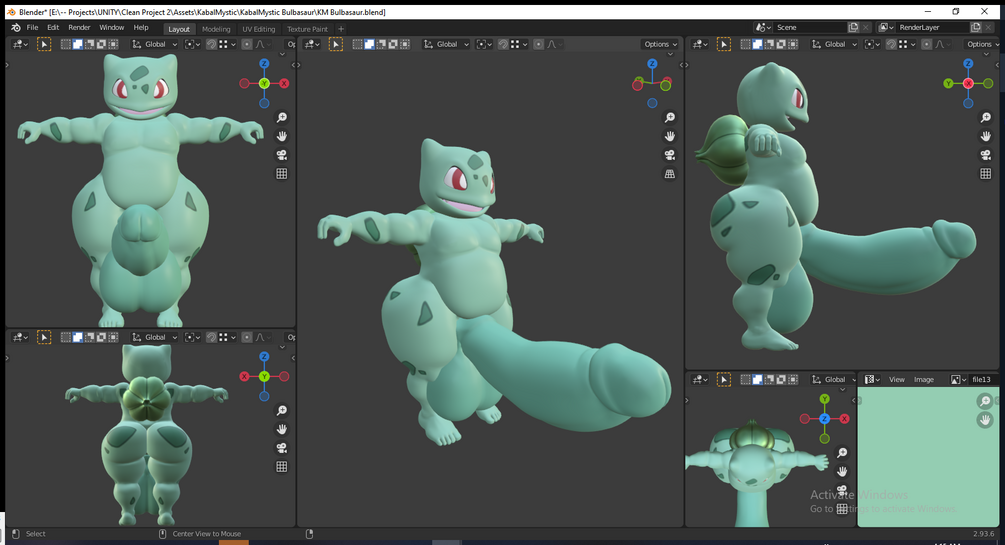
Task: Click the New Scene icon beside Scene
Action: coord(853,28)
